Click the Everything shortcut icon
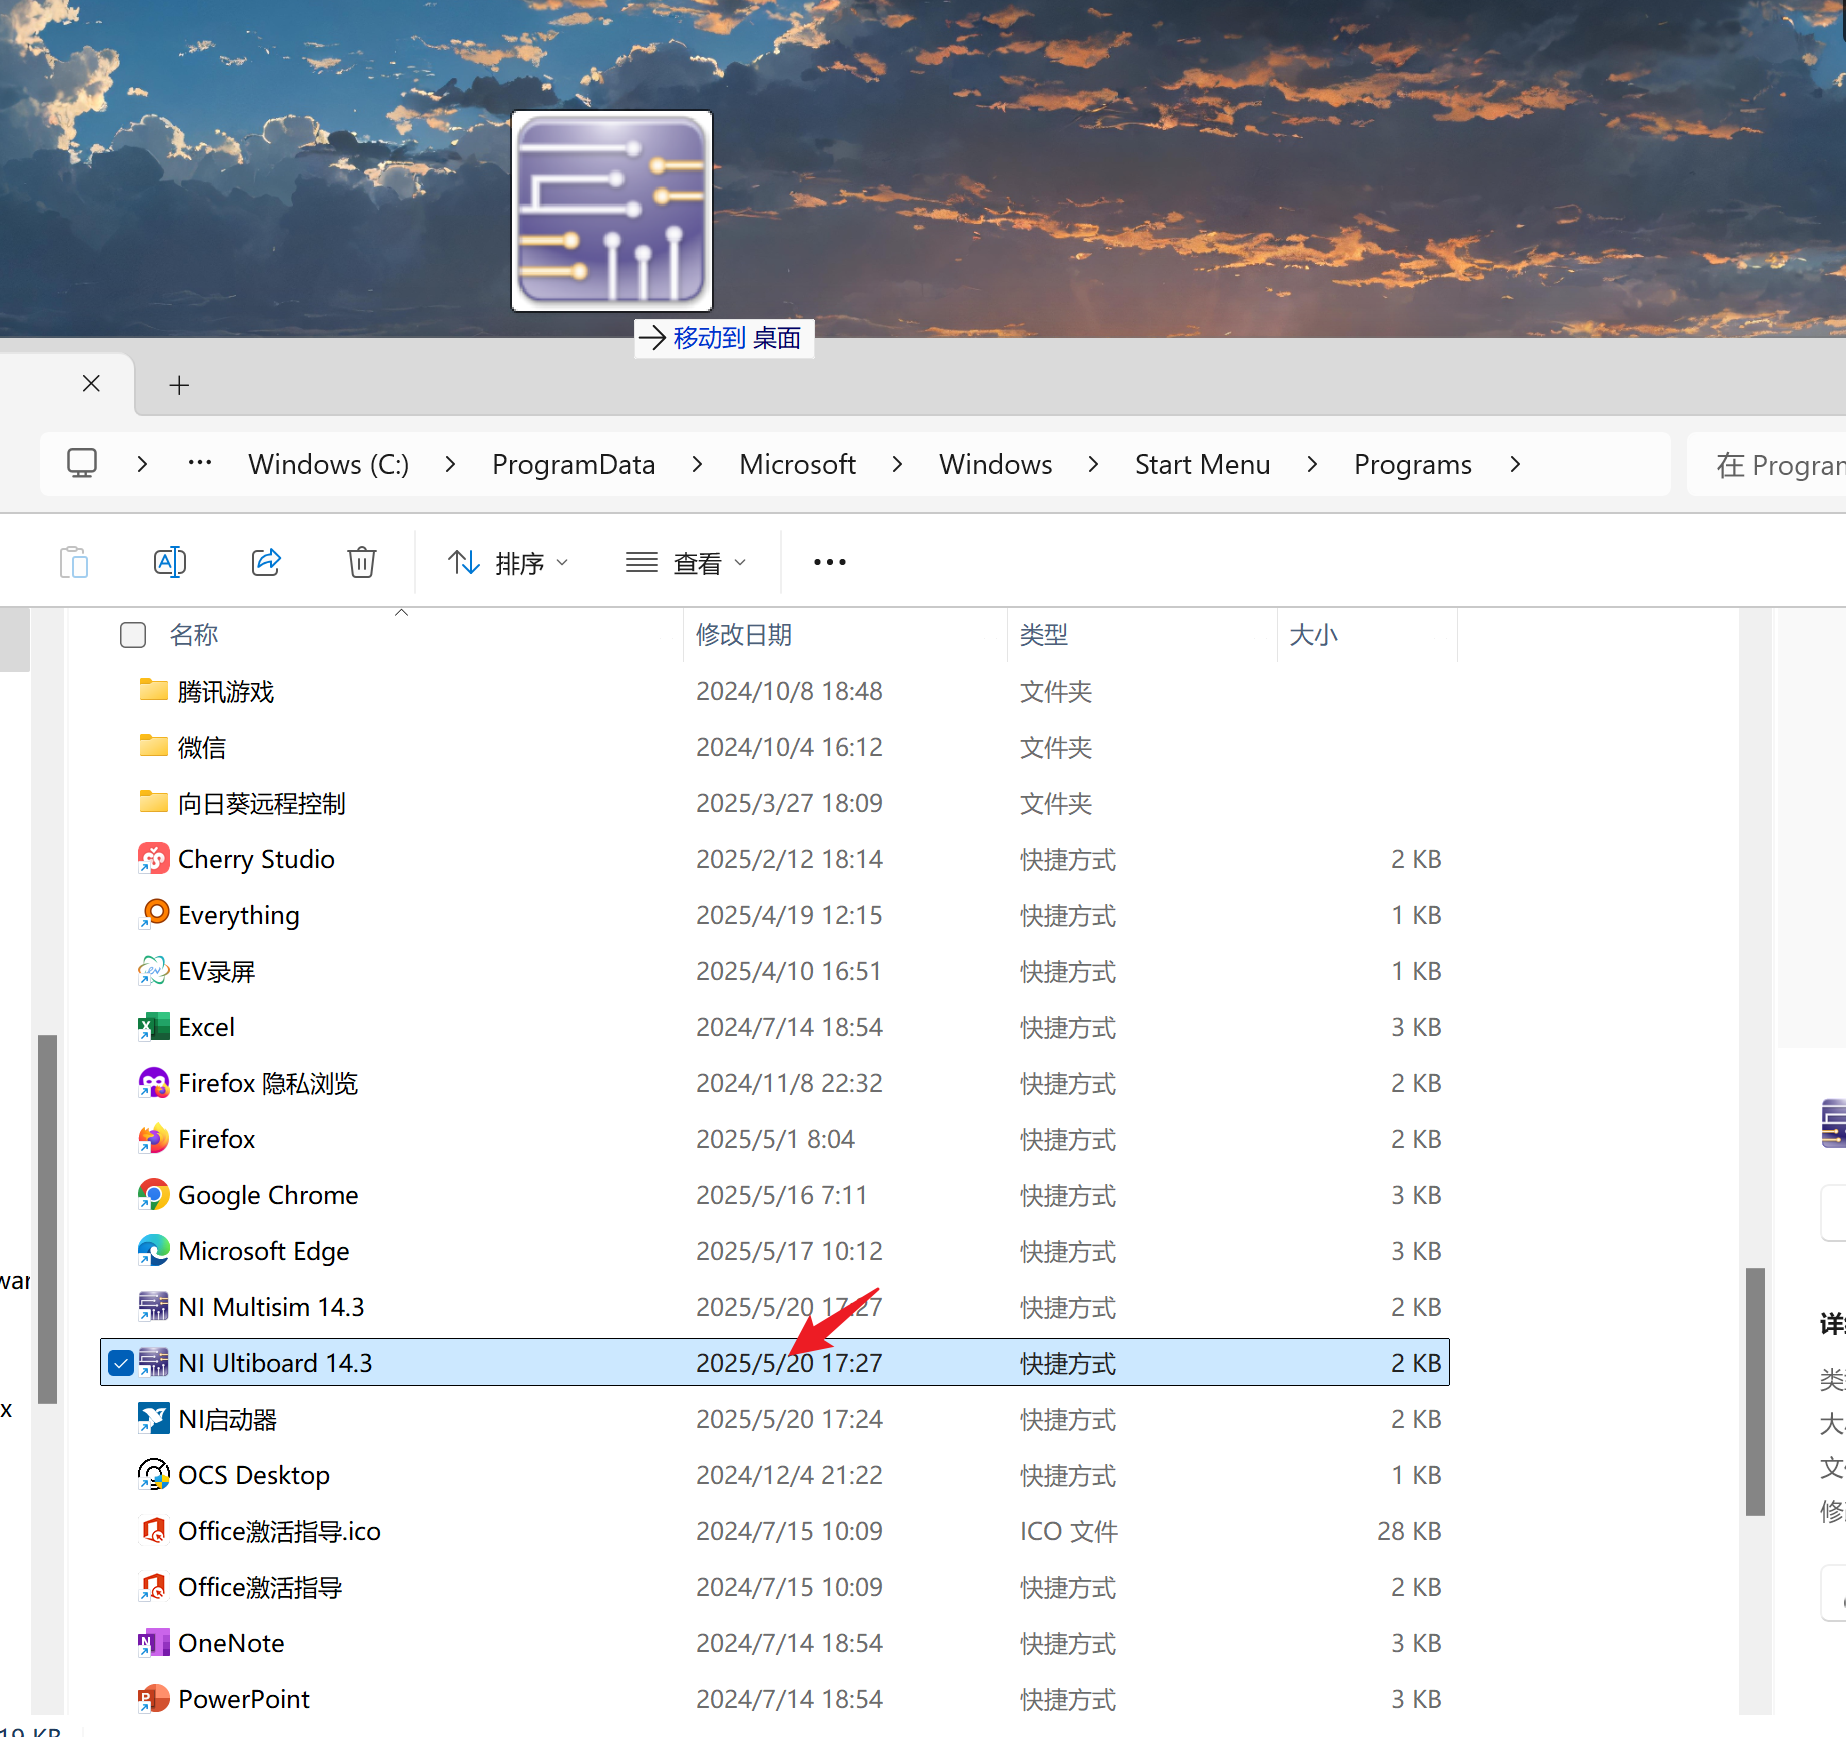 click(x=153, y=915)
